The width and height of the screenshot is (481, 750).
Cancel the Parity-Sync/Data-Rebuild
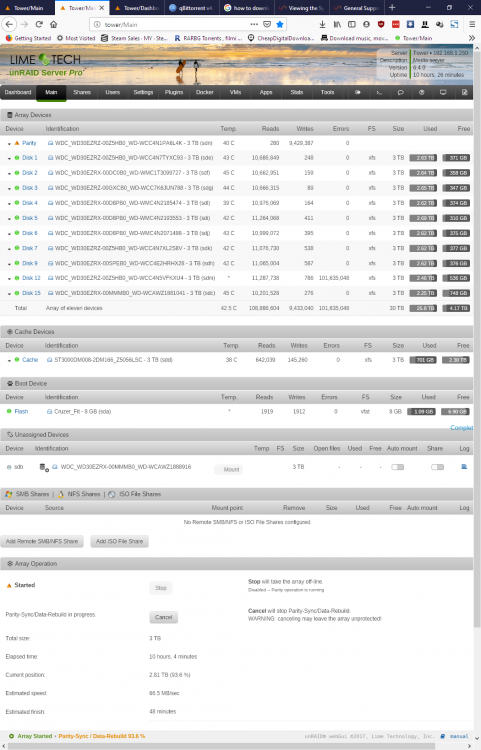[164, 617]
